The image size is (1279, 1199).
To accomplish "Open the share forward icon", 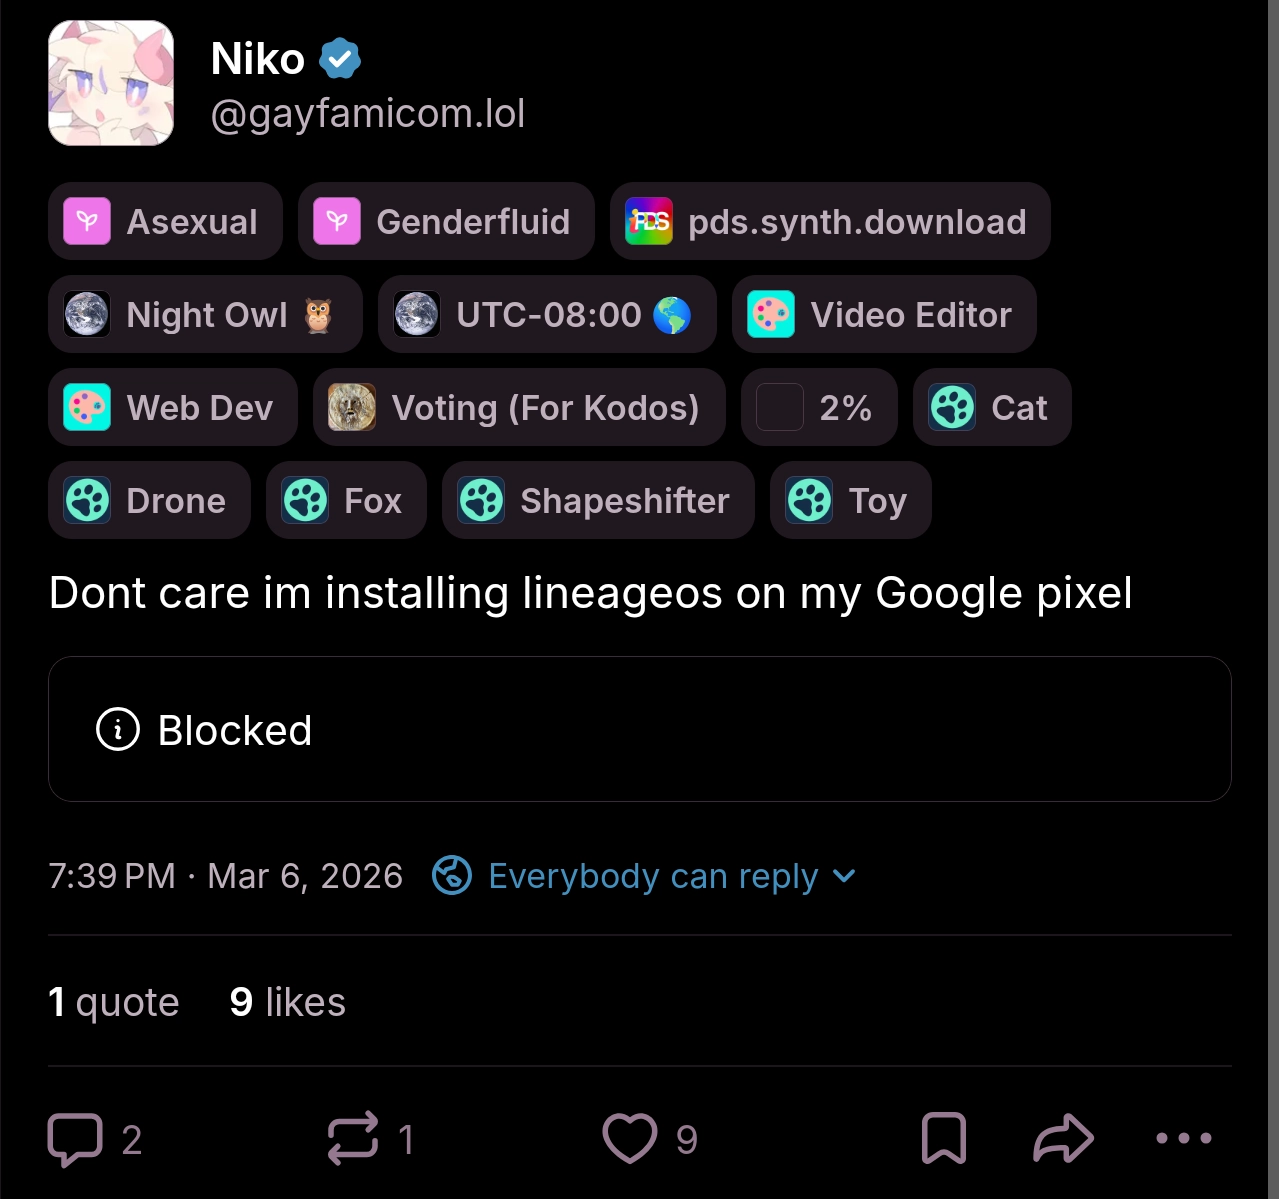I will click(1062, 1137).
